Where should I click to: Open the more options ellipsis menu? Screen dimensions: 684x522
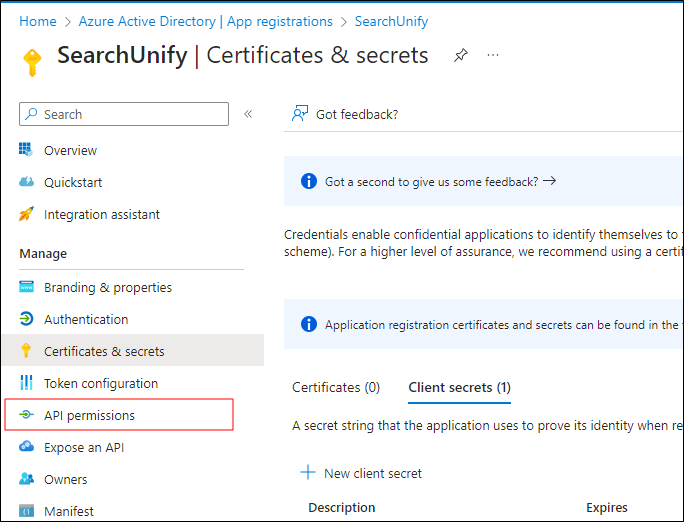(x=493, y=55)
